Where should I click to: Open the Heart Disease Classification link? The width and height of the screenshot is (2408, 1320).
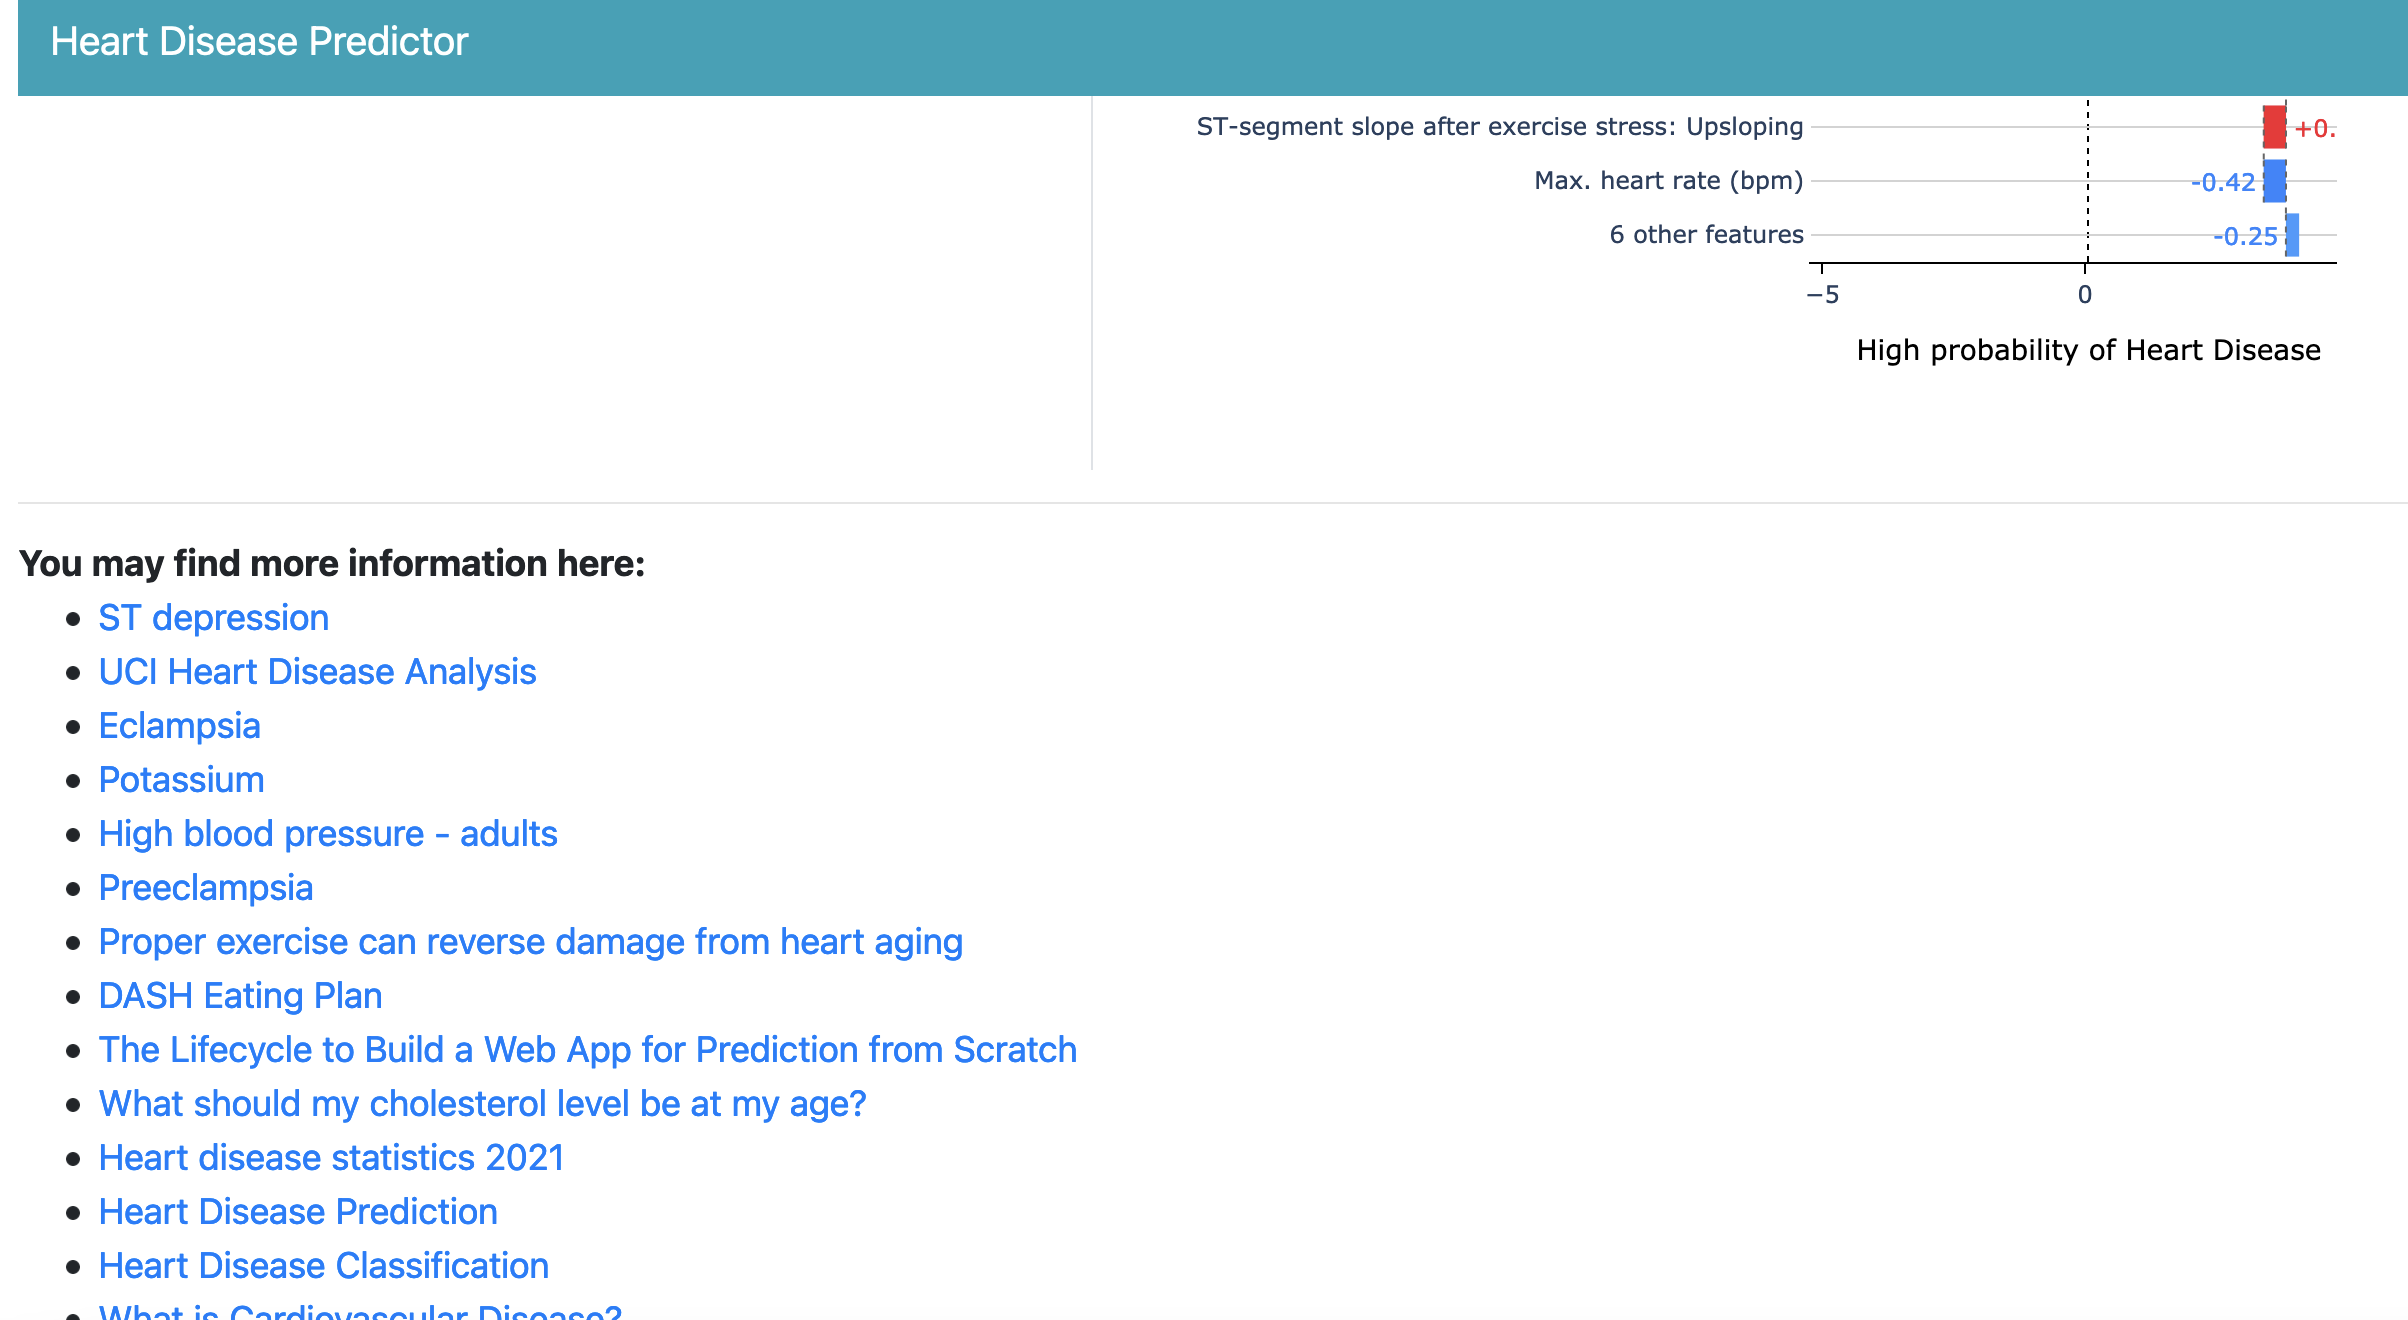coord(323,1266)
